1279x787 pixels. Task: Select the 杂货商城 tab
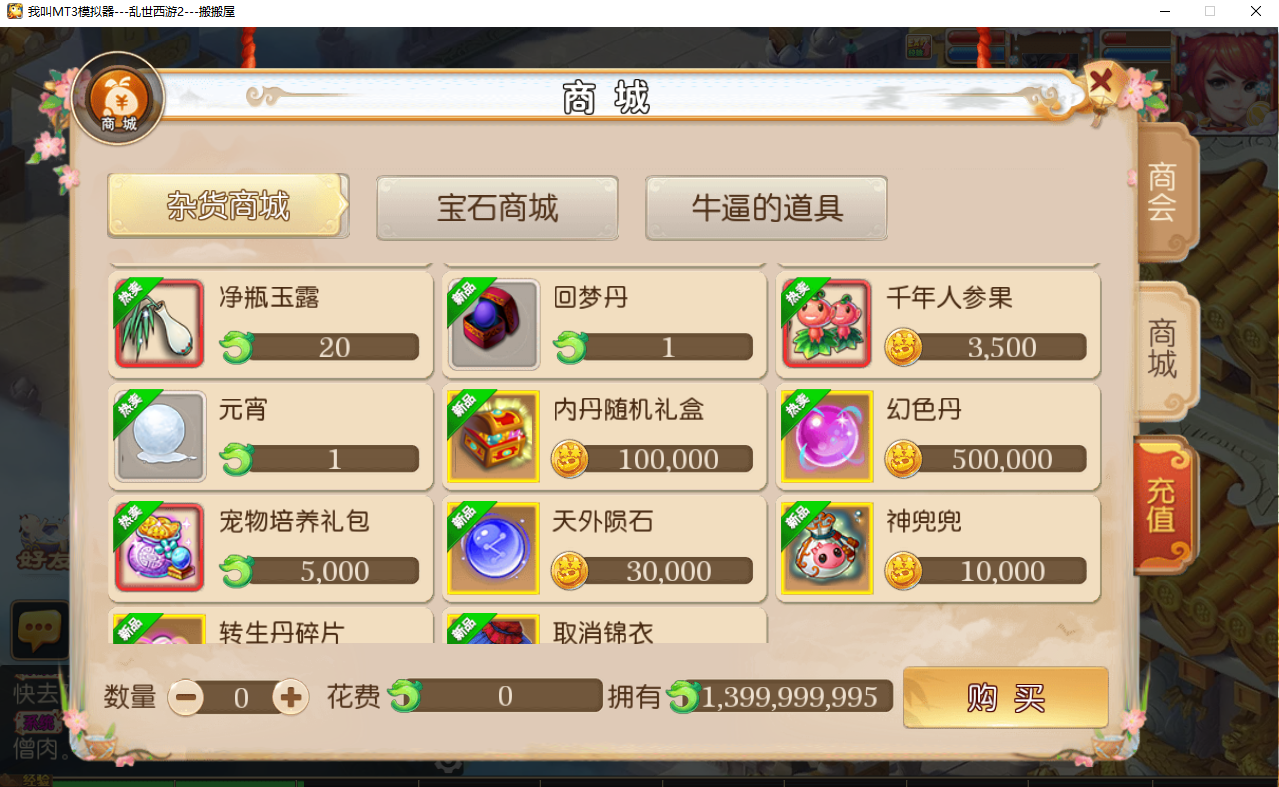point(228,206)
